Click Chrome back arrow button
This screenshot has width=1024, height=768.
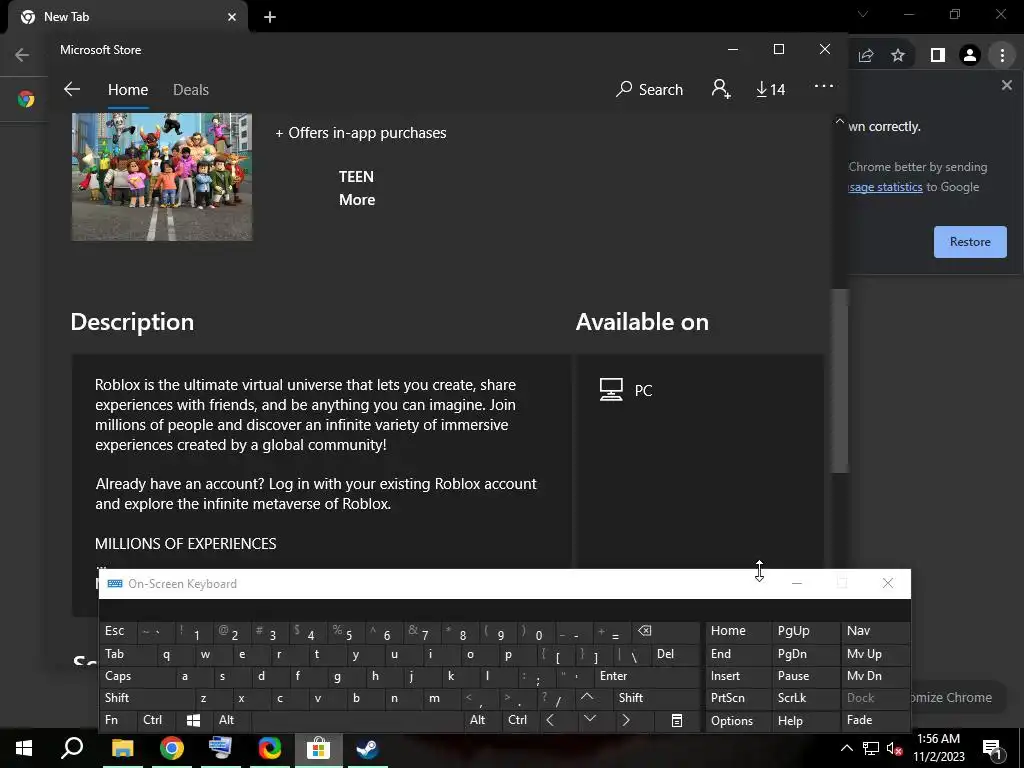[22, 55]
